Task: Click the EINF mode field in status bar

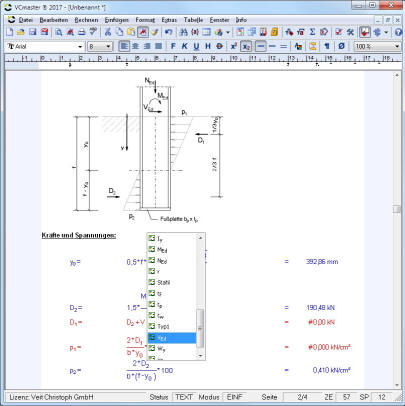Action: click(x=235, y=397)
